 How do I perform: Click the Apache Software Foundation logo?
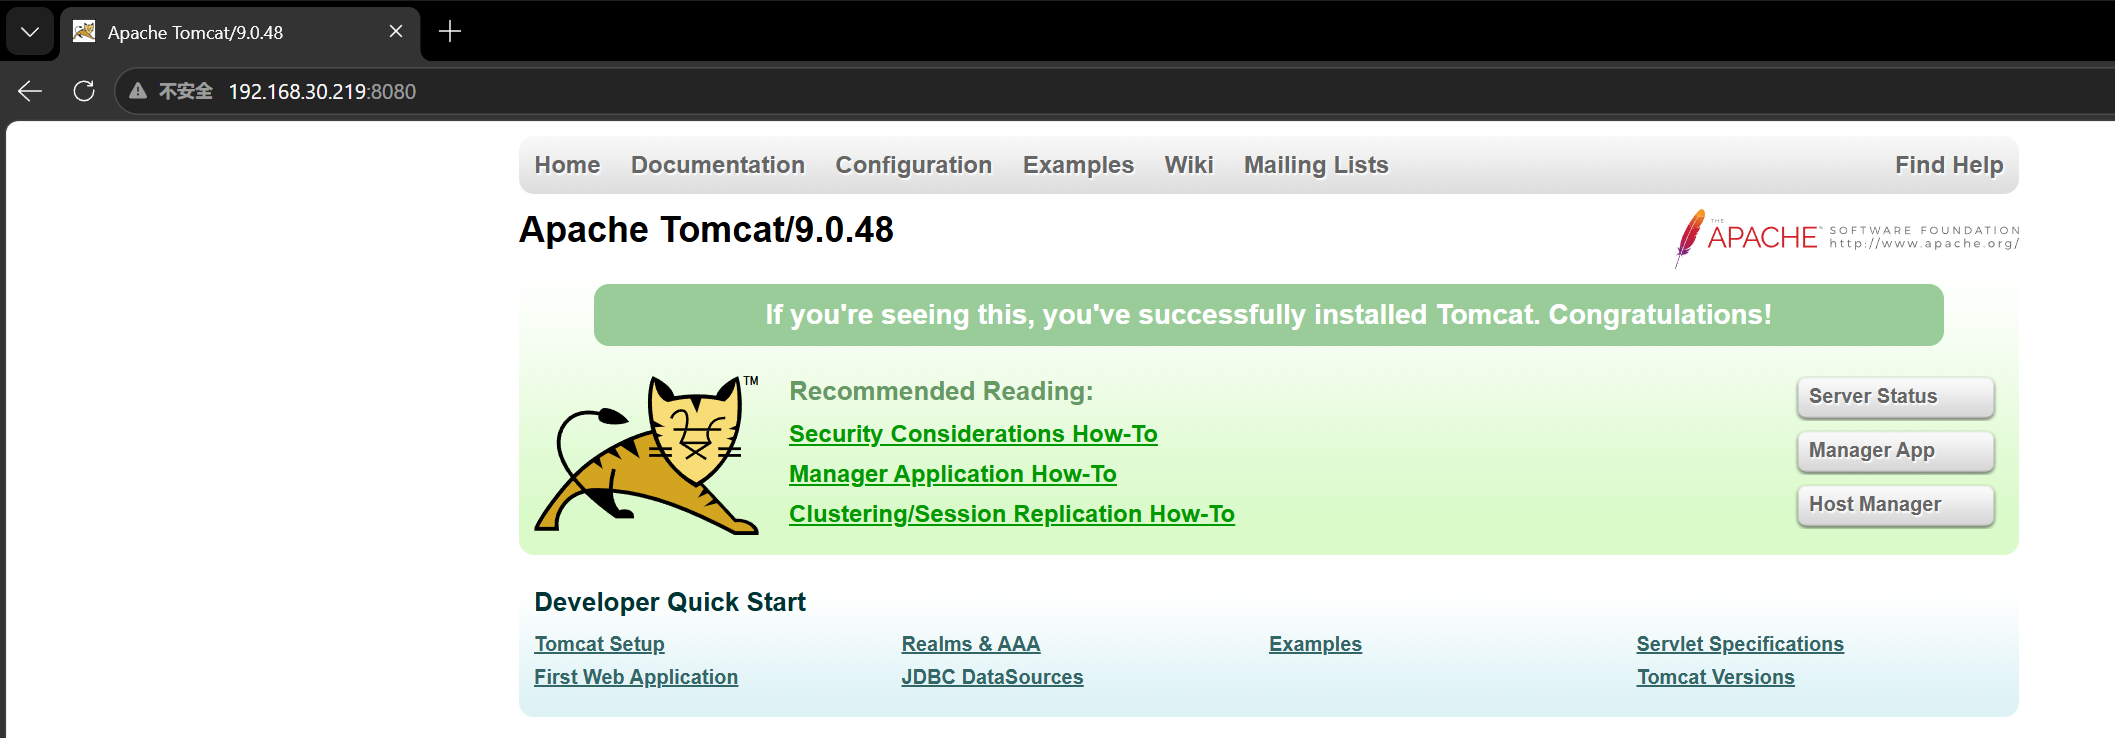coord(1847,238)
